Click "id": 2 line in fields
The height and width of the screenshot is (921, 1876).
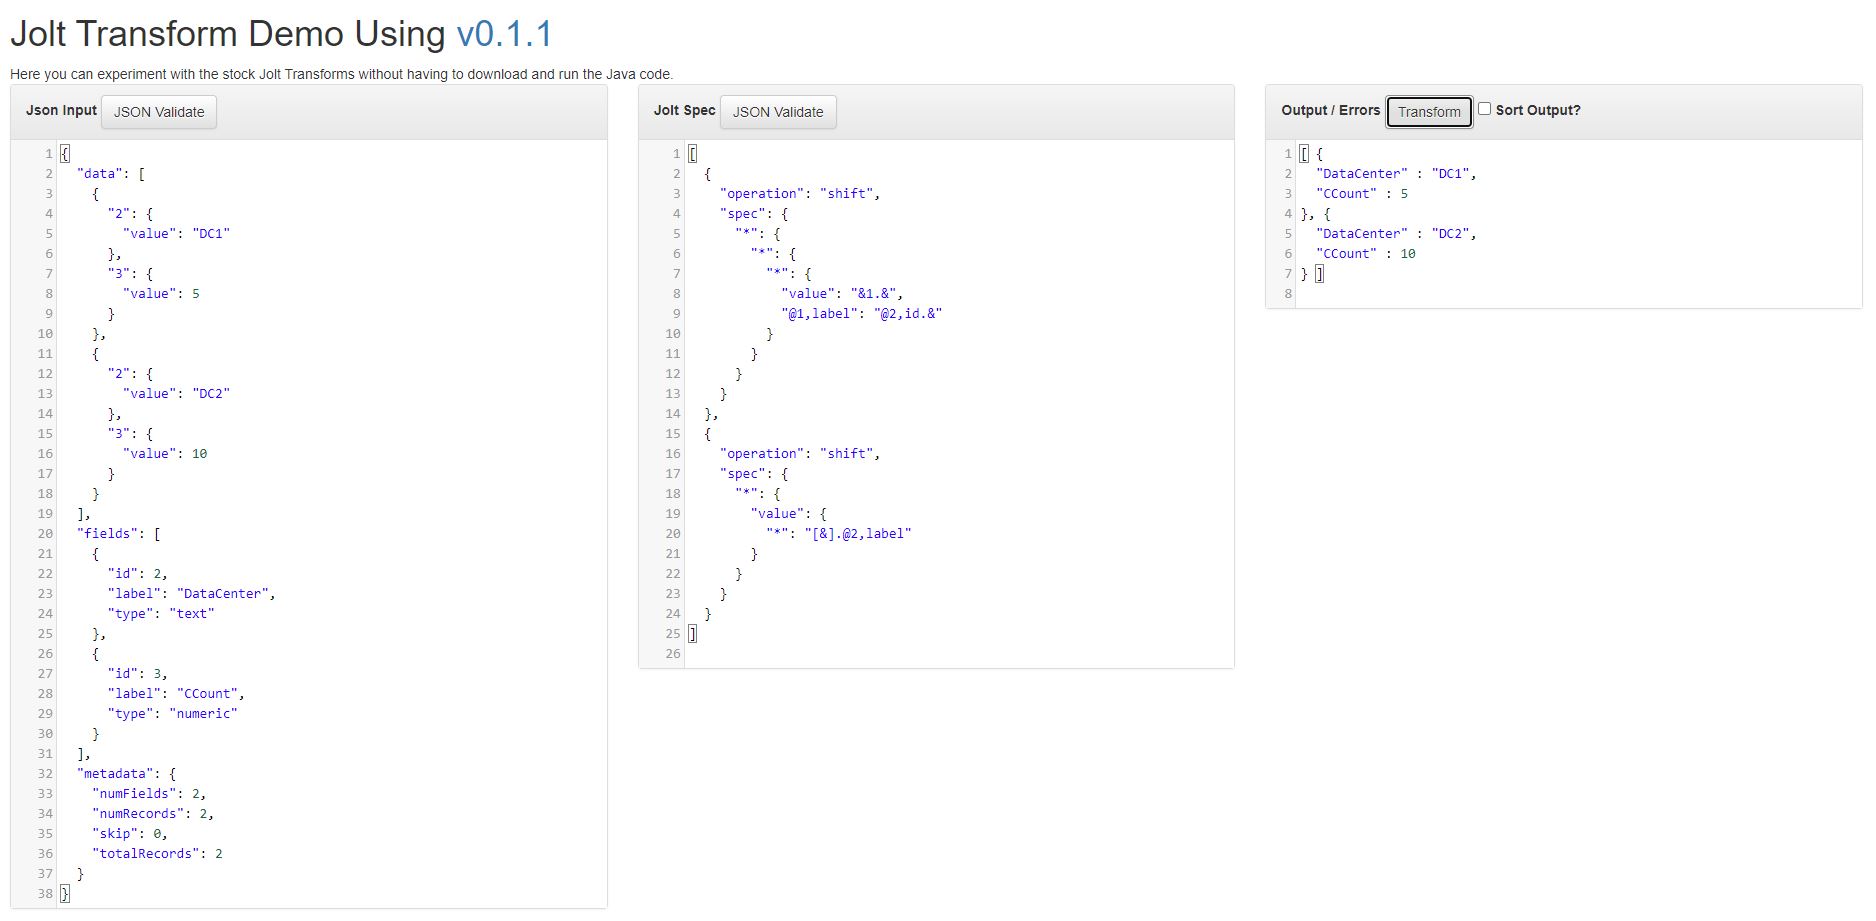138,573
